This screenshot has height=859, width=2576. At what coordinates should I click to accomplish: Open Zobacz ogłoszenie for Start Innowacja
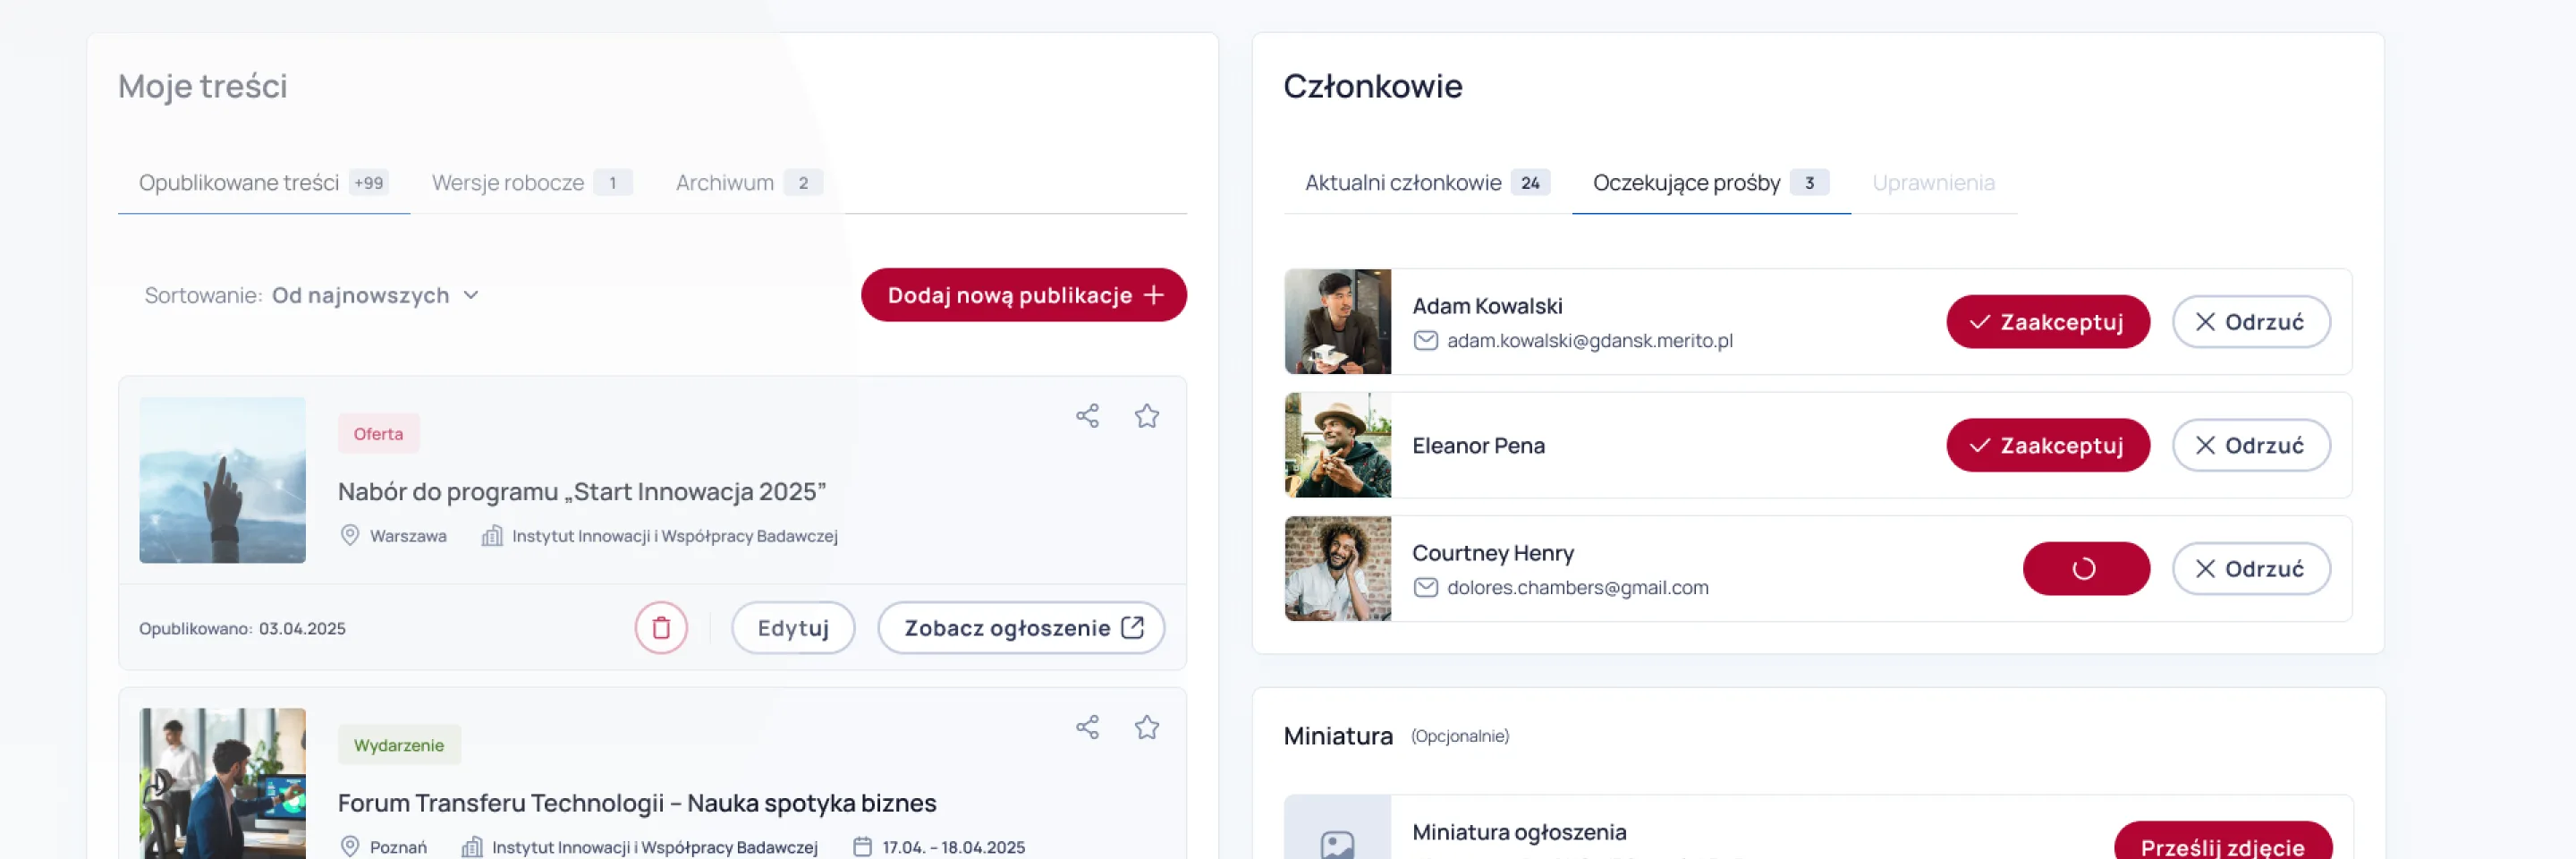[1021, 628]
